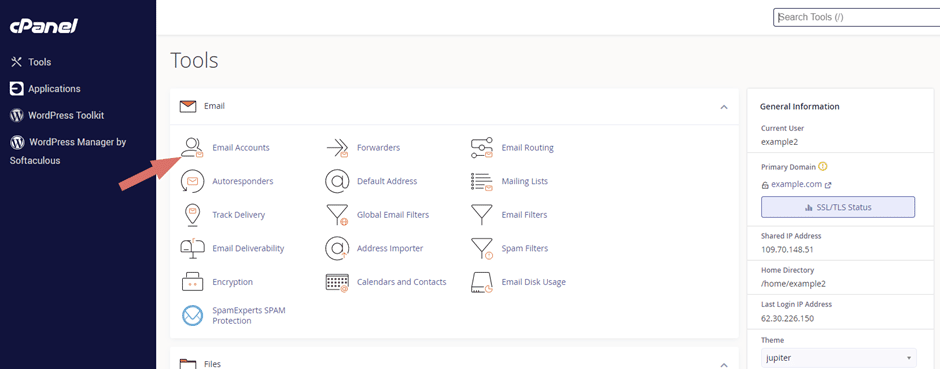
Task: Open the Global Email Filters link
Action: point(393,214)
